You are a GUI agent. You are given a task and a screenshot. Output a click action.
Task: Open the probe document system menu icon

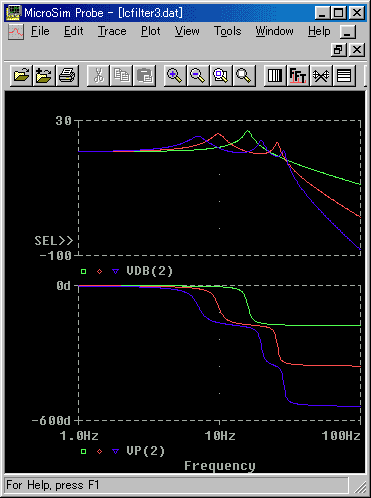coord(16,32)
